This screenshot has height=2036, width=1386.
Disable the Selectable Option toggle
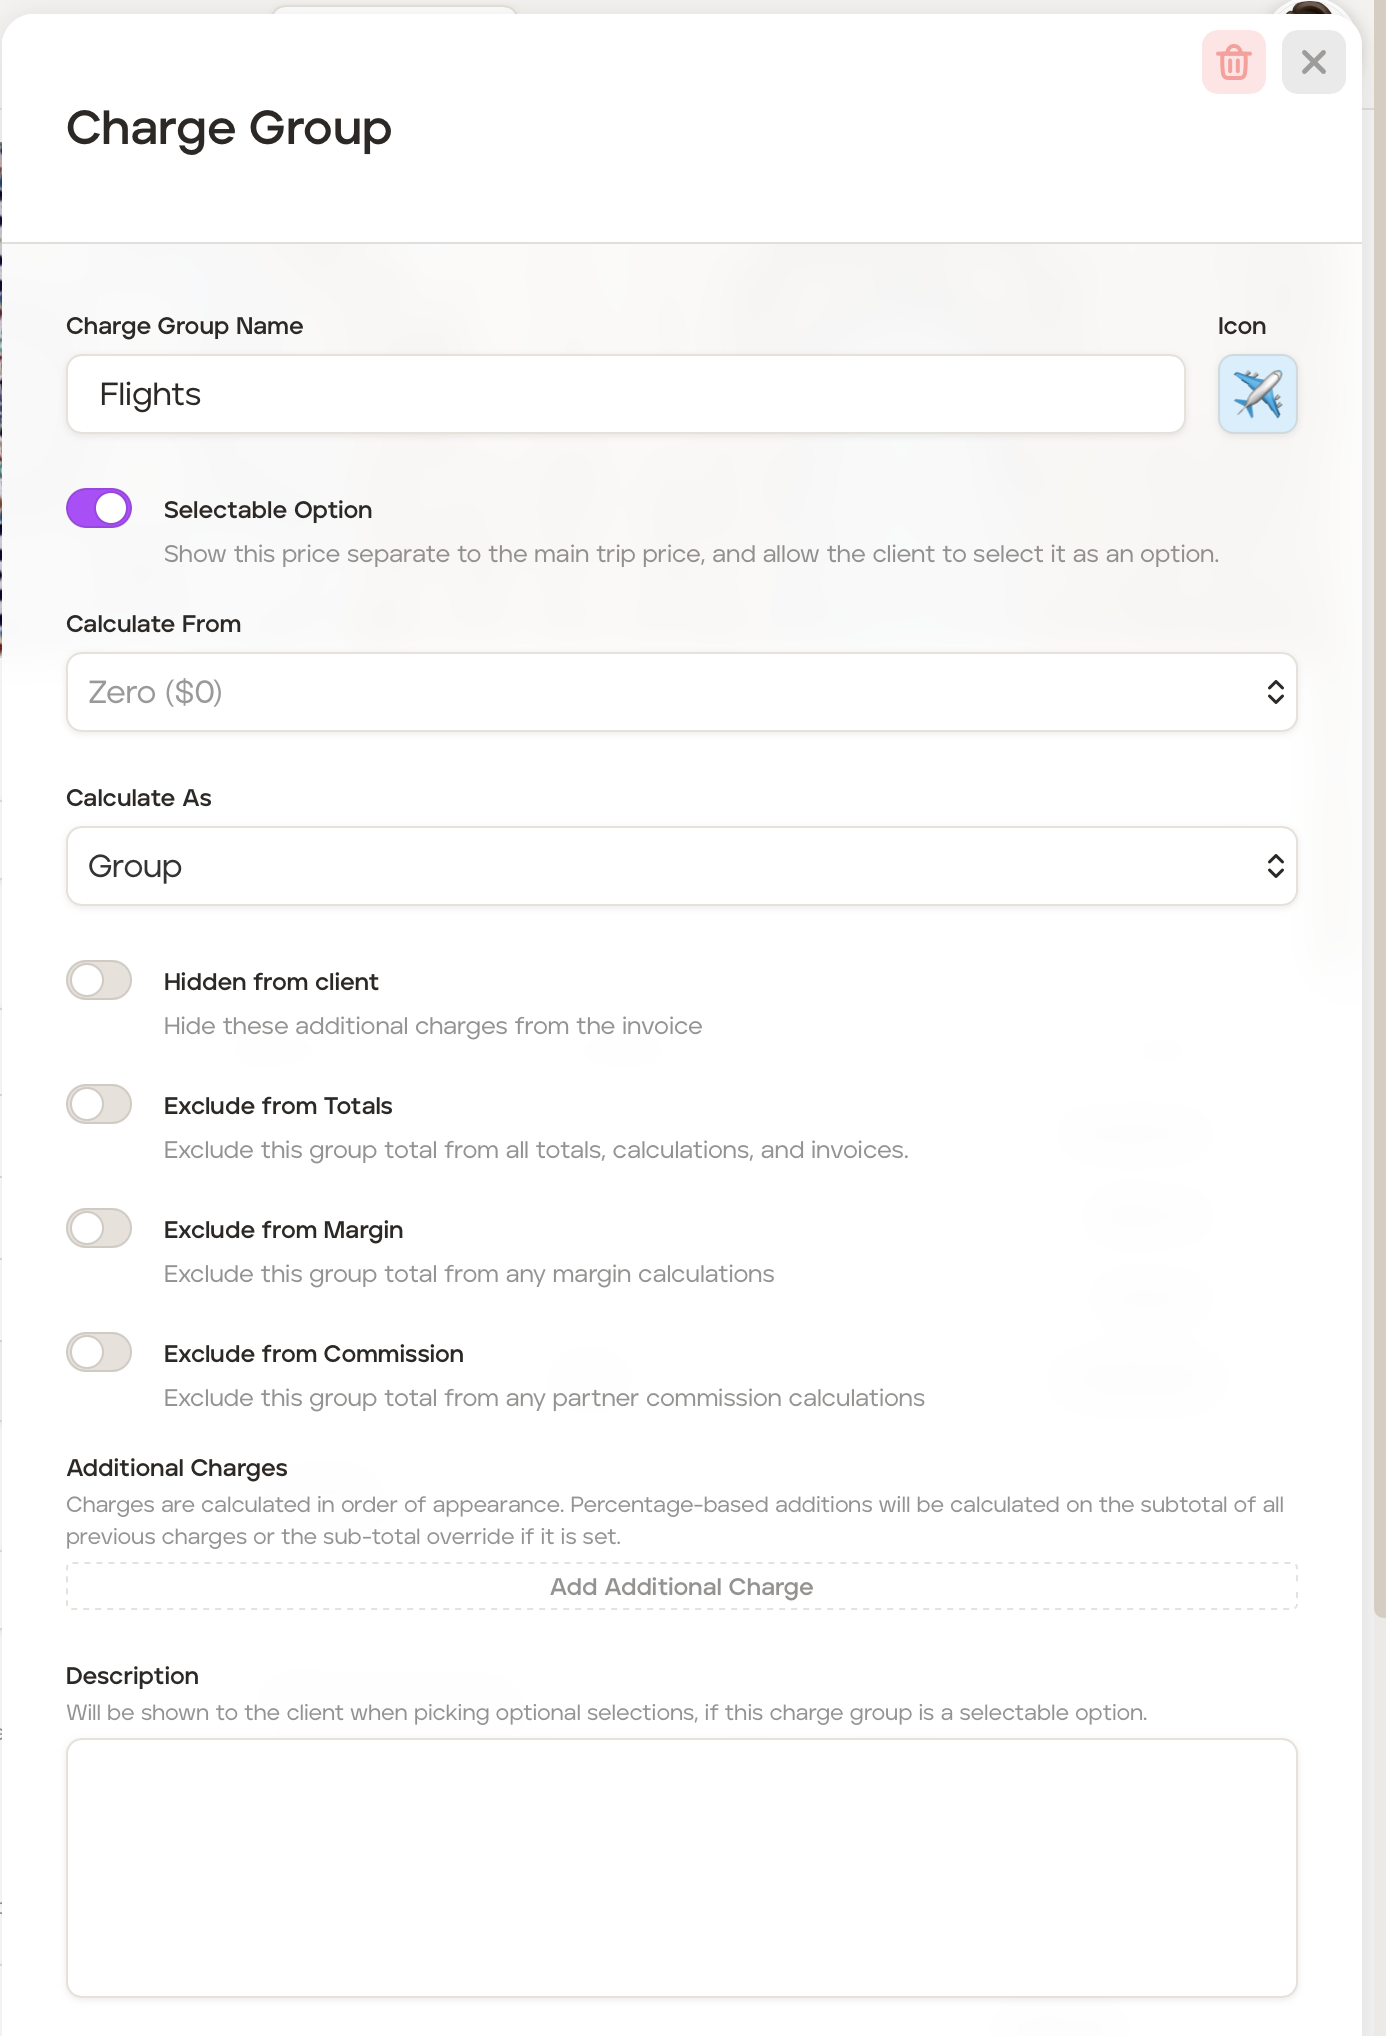tap(99, 508)
